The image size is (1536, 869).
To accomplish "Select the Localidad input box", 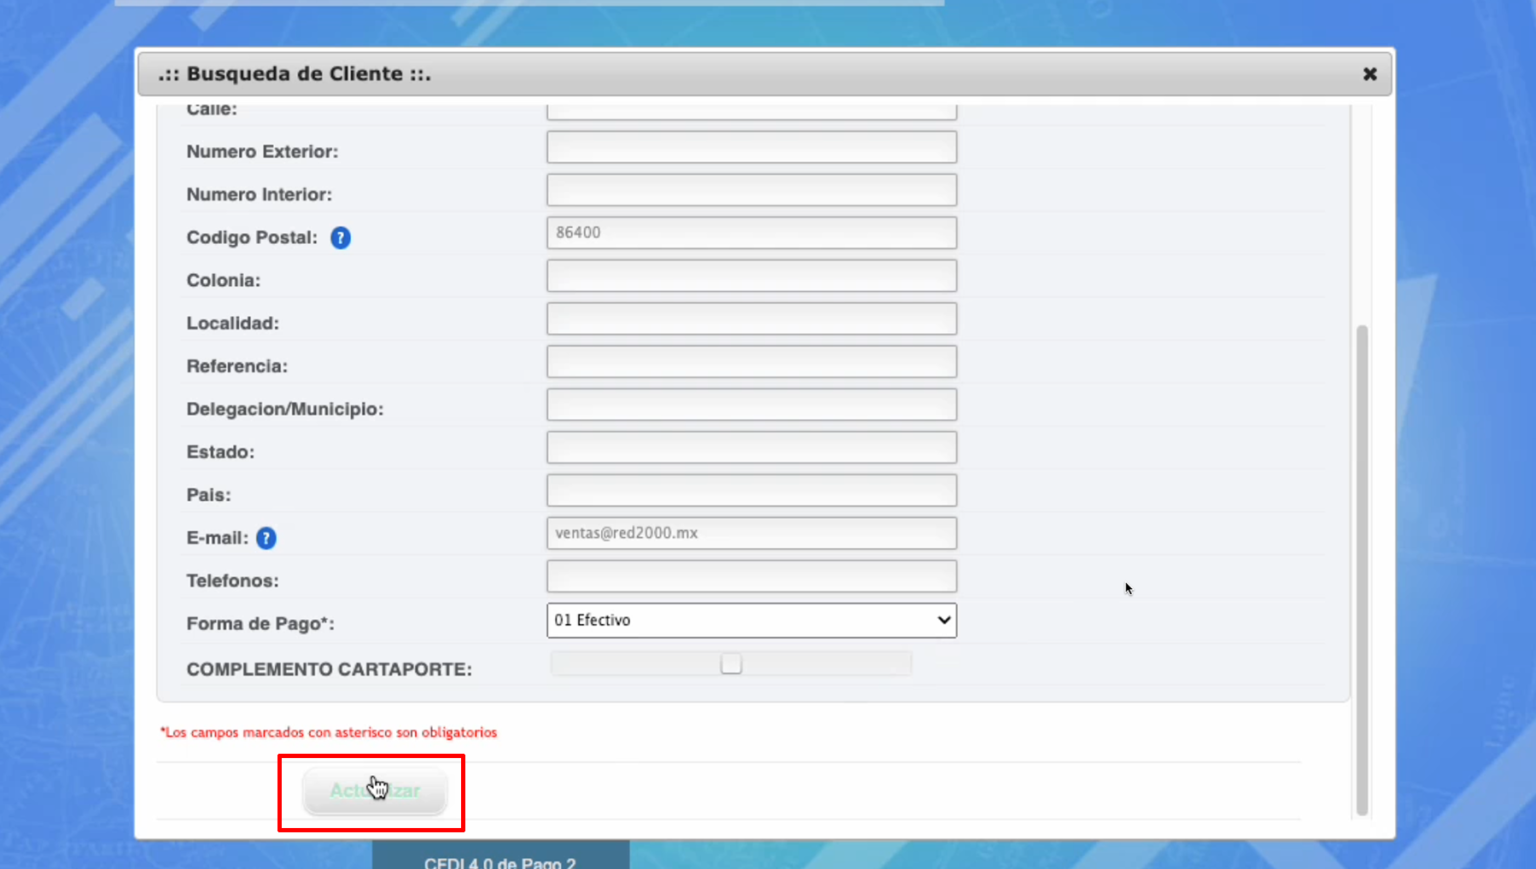I will 751,319.
